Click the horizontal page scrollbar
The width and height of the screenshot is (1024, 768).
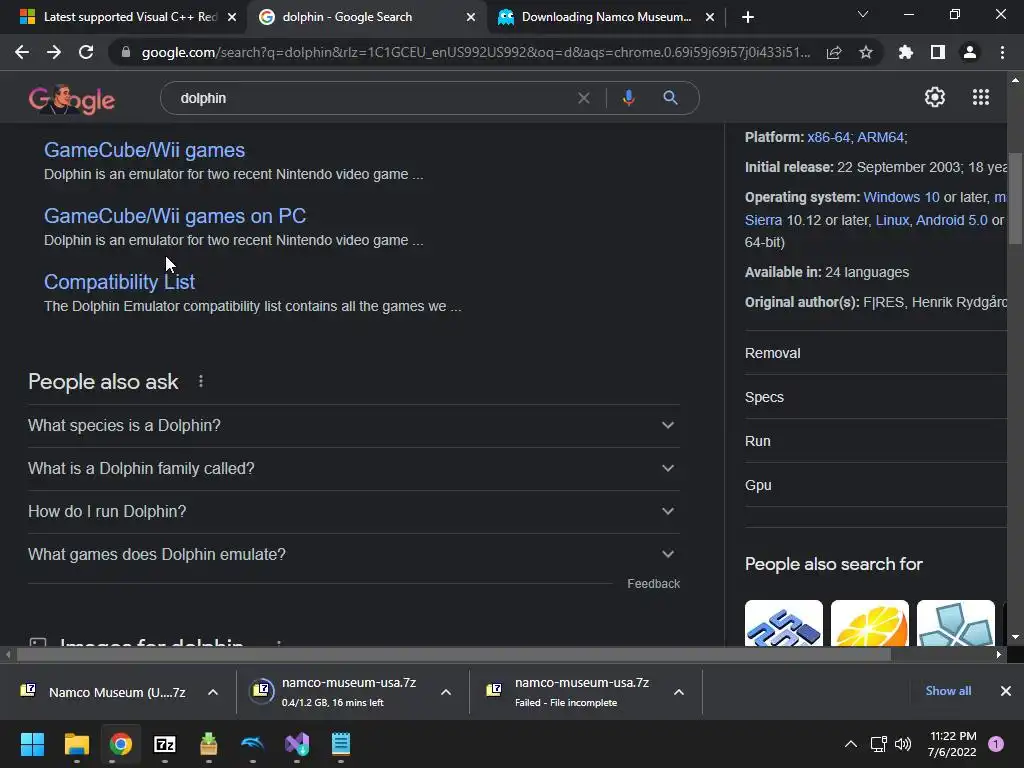point(453,654)
